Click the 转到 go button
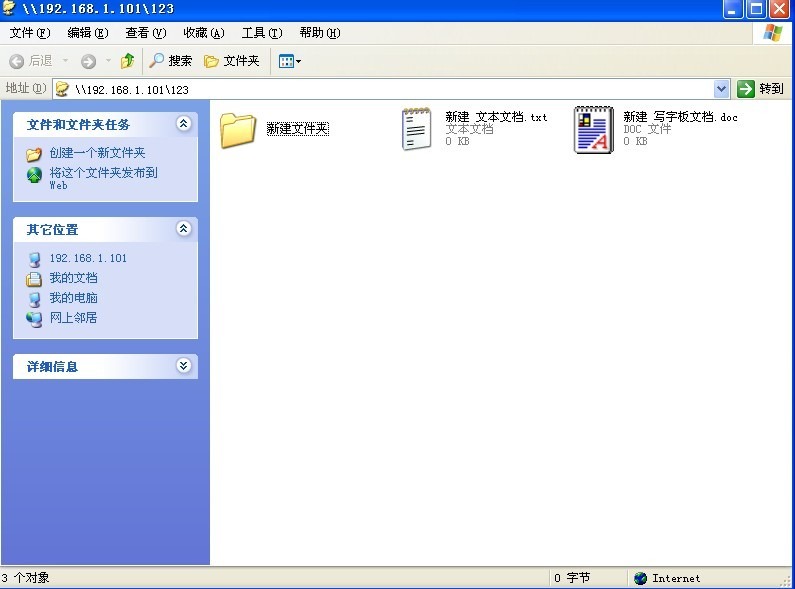 (x=761, y=89)
